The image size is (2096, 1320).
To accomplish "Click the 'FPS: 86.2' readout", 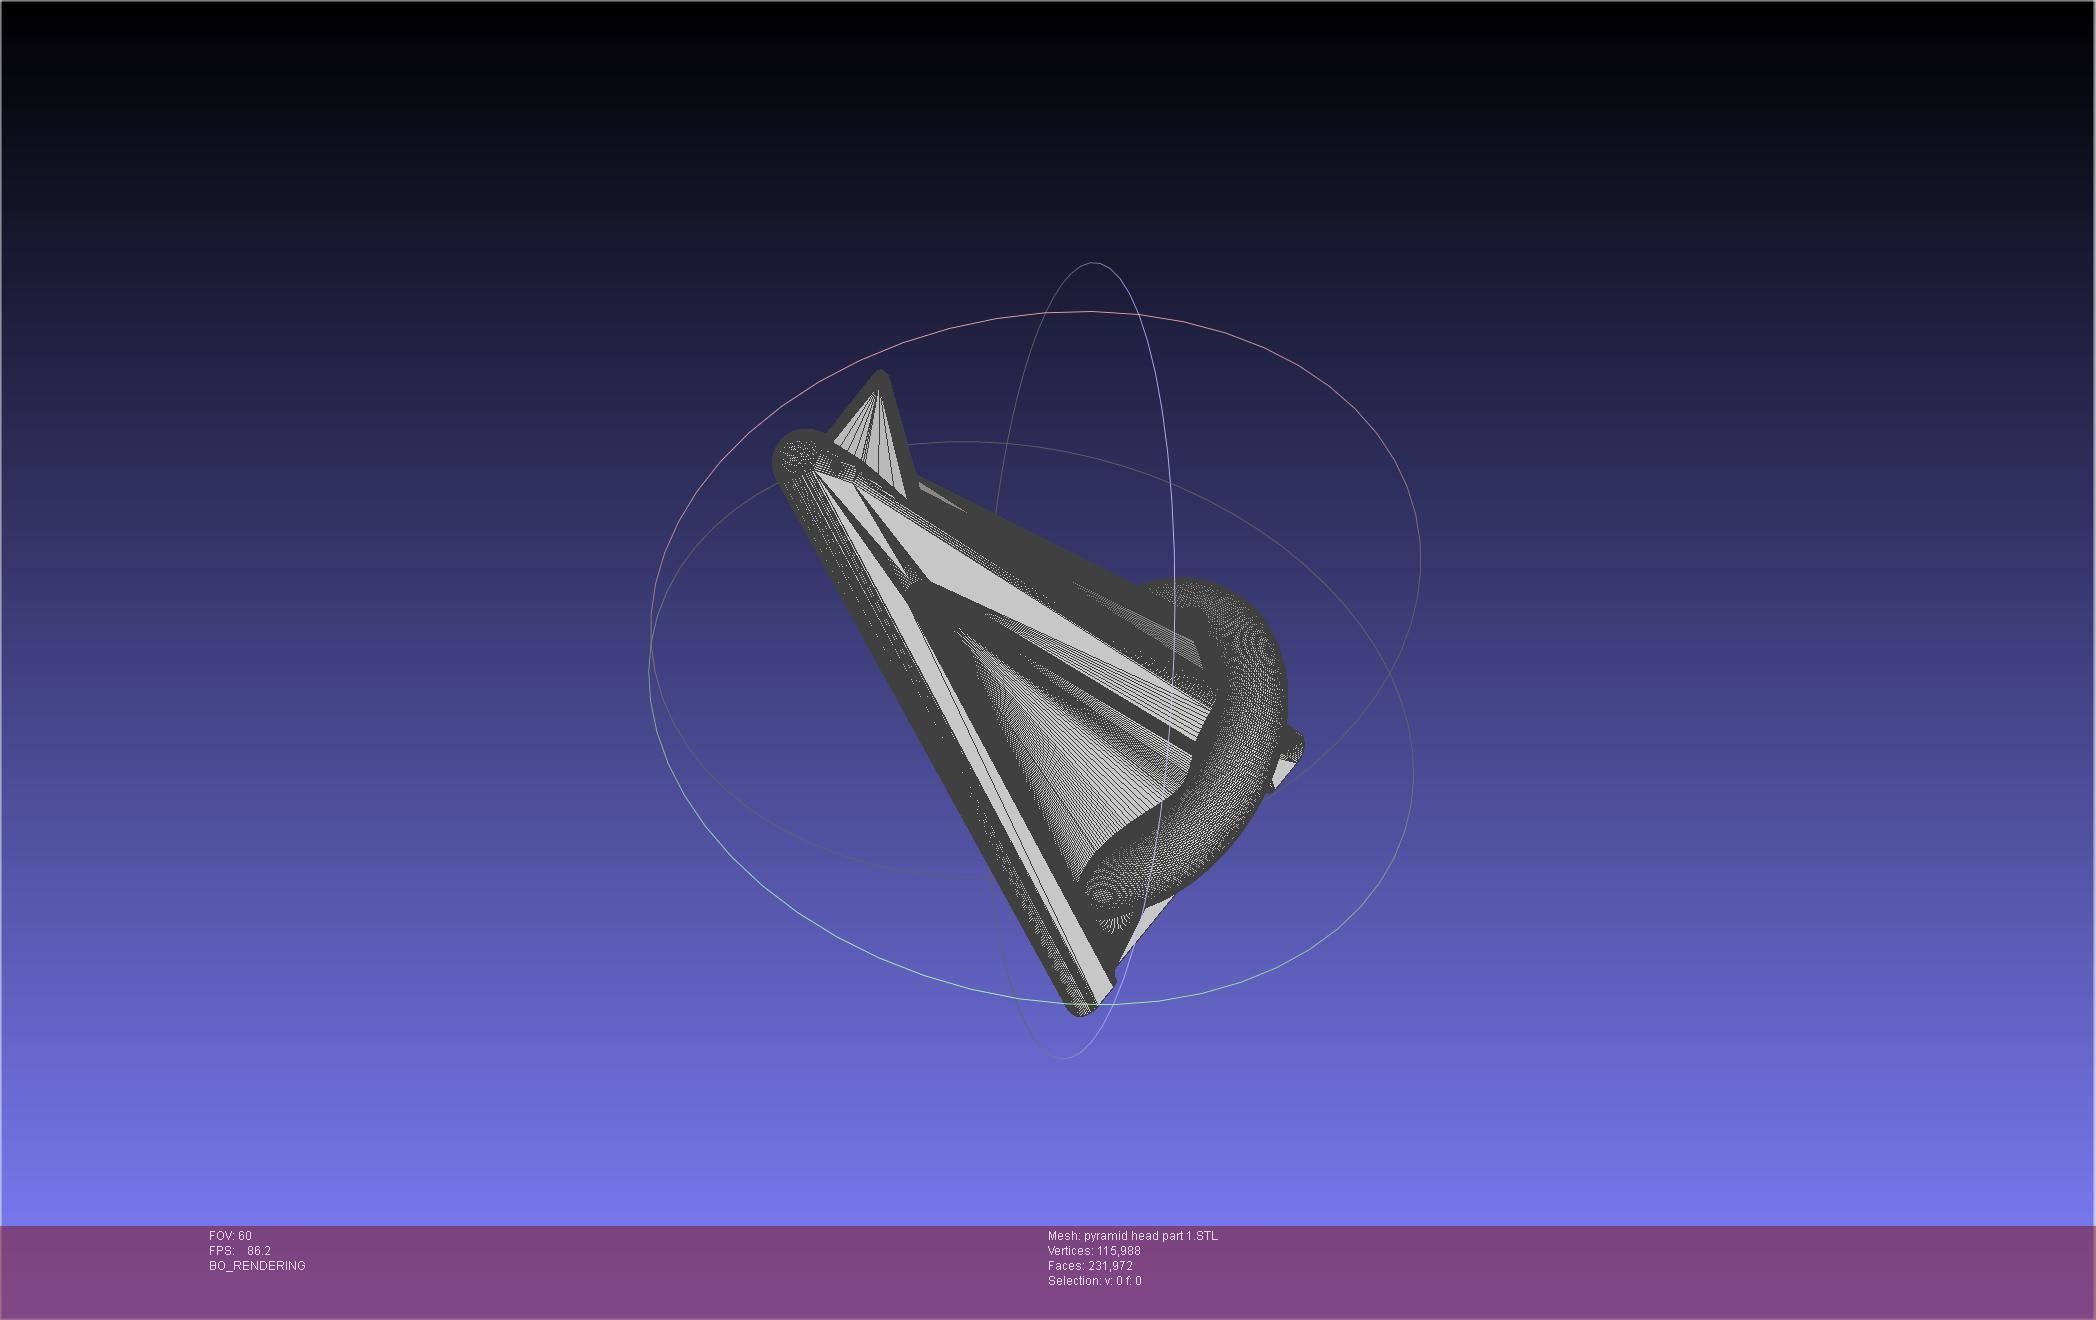I will coord(240,1251).
